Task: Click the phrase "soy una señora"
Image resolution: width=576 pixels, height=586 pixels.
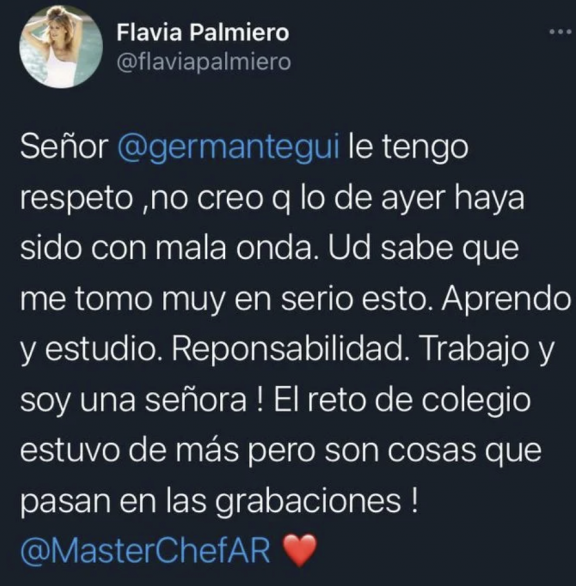Action: click(133, 401)
